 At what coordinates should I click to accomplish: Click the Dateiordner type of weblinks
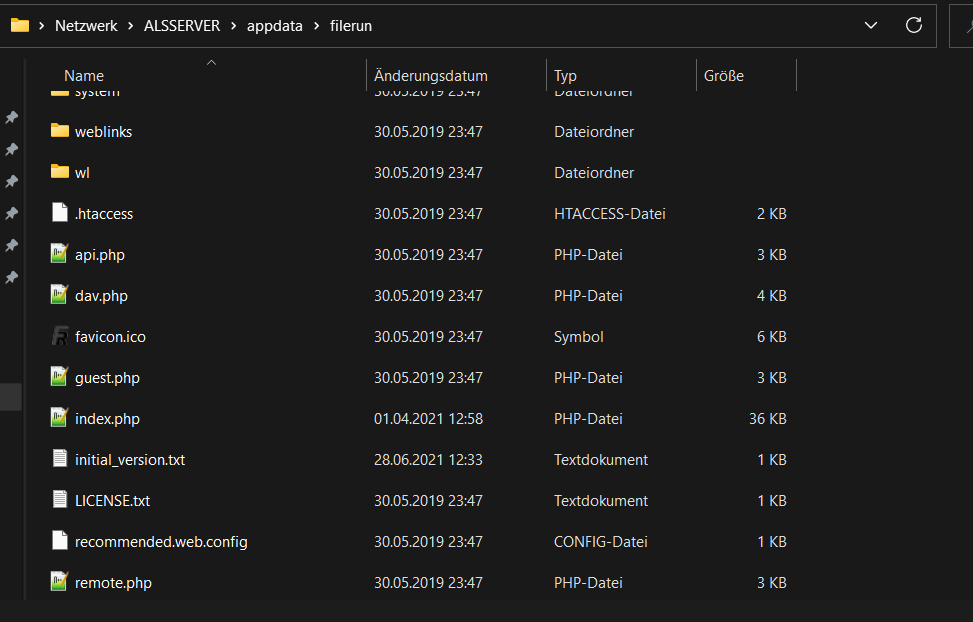pyautogui.click(x=594, y=132)
